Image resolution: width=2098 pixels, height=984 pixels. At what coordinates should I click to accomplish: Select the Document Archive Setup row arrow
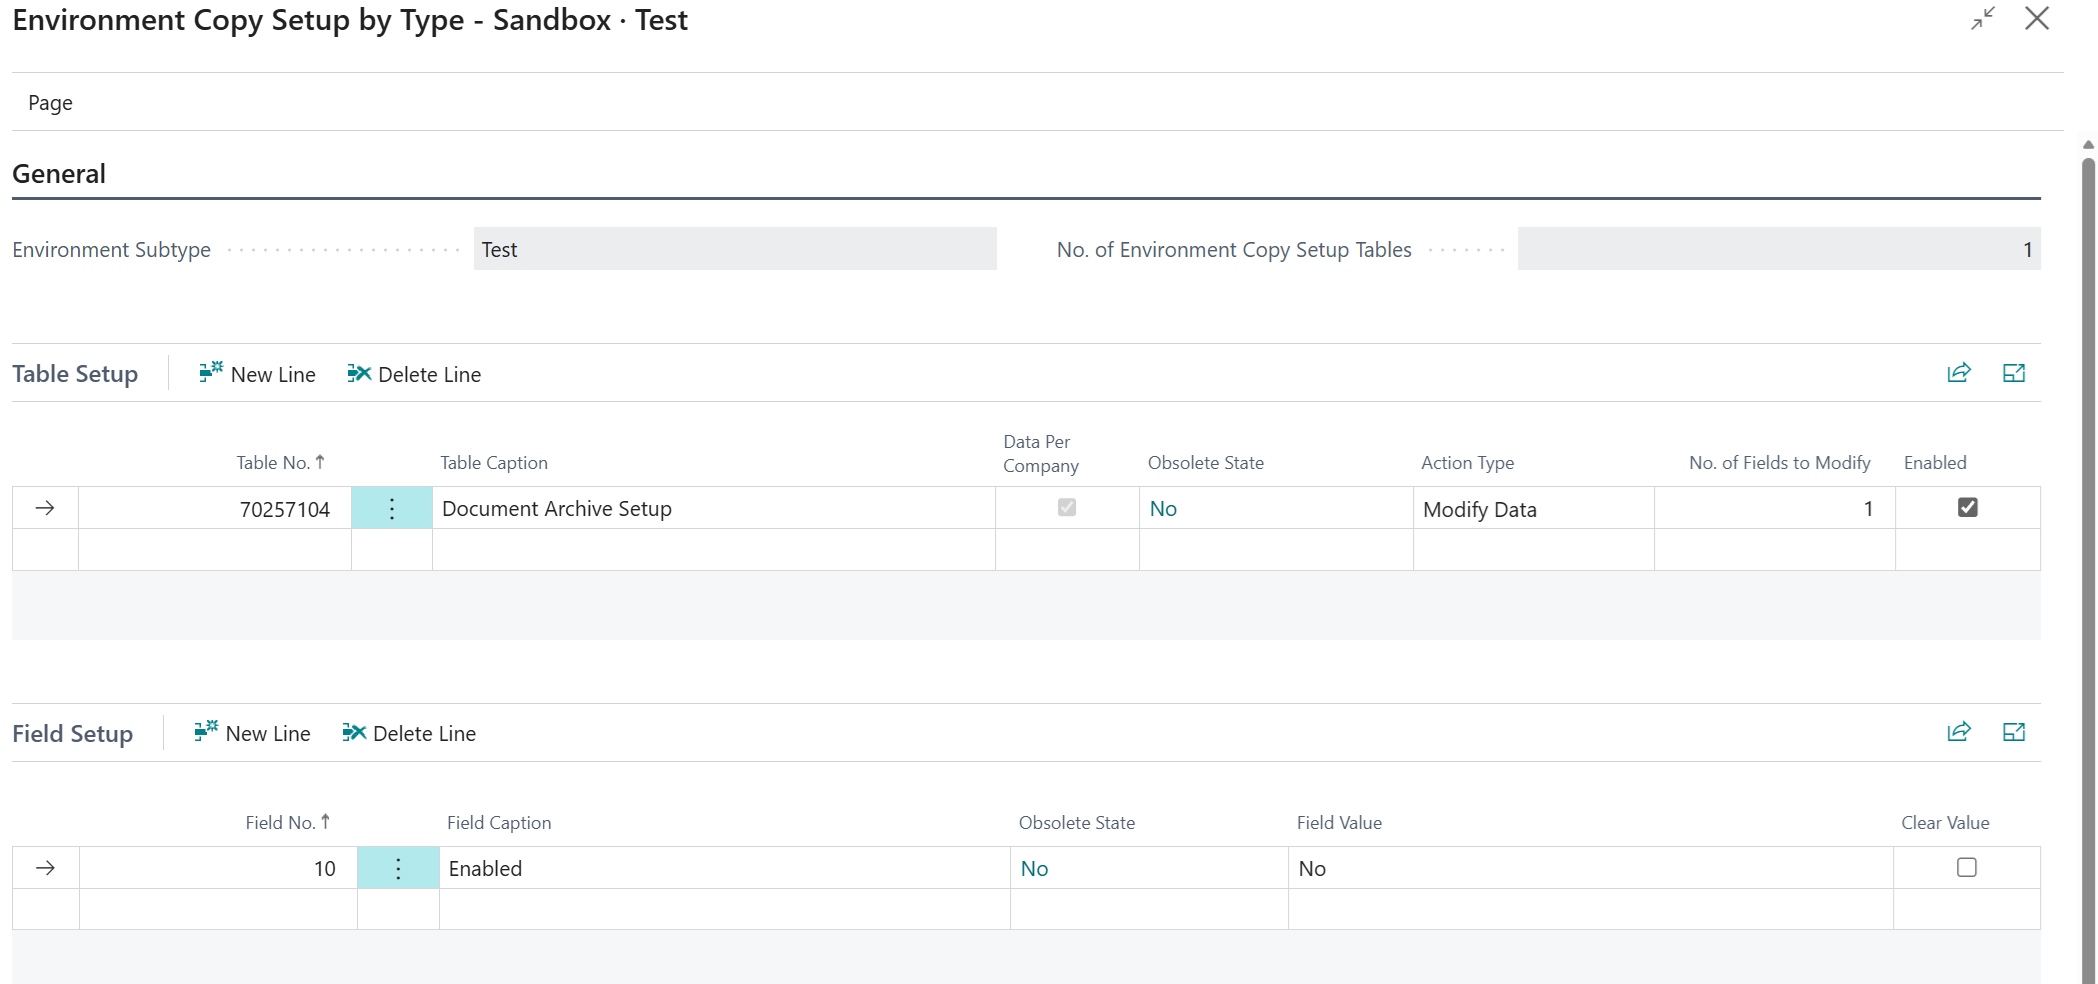pyautogui.click(x=45, y=509)
